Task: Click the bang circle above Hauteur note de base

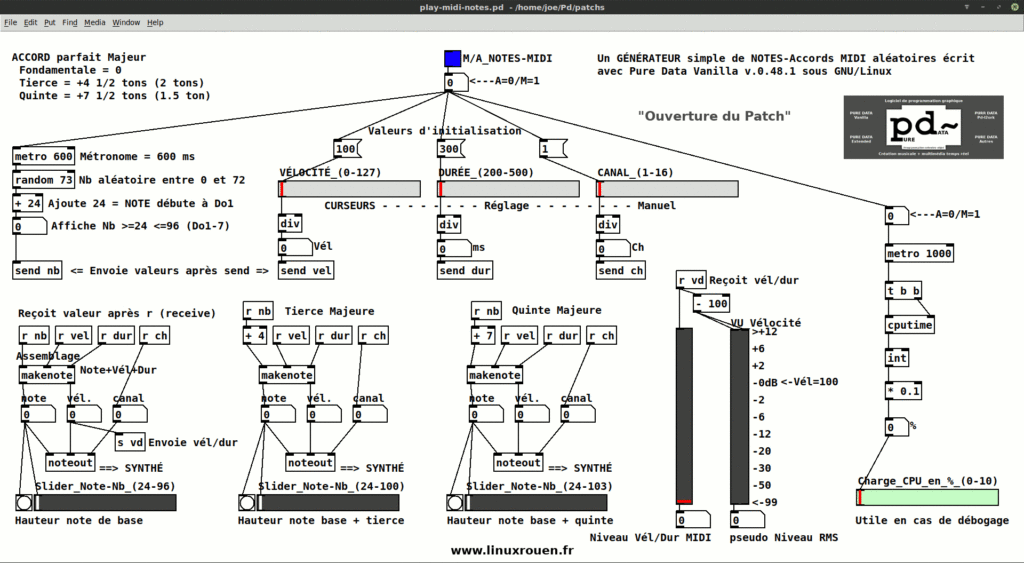Action: tap(24, 502)
